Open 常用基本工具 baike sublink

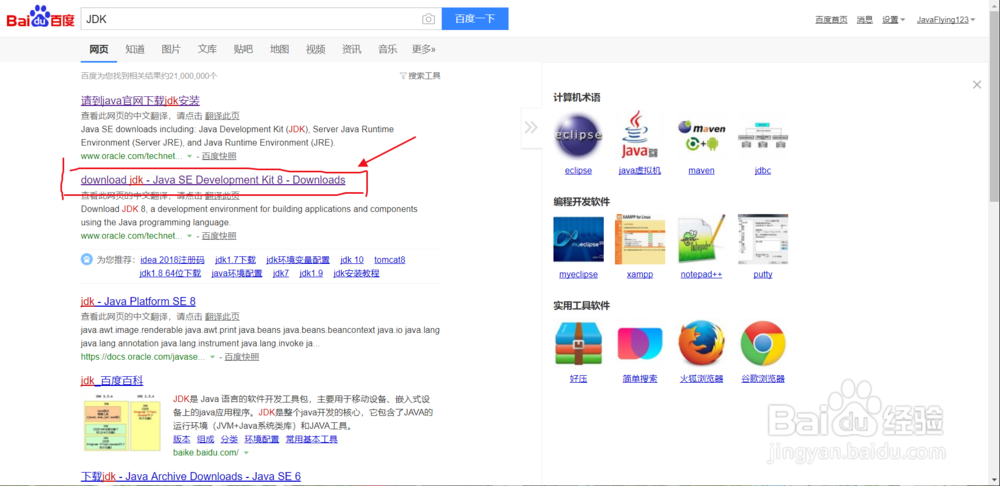point(312,439)
